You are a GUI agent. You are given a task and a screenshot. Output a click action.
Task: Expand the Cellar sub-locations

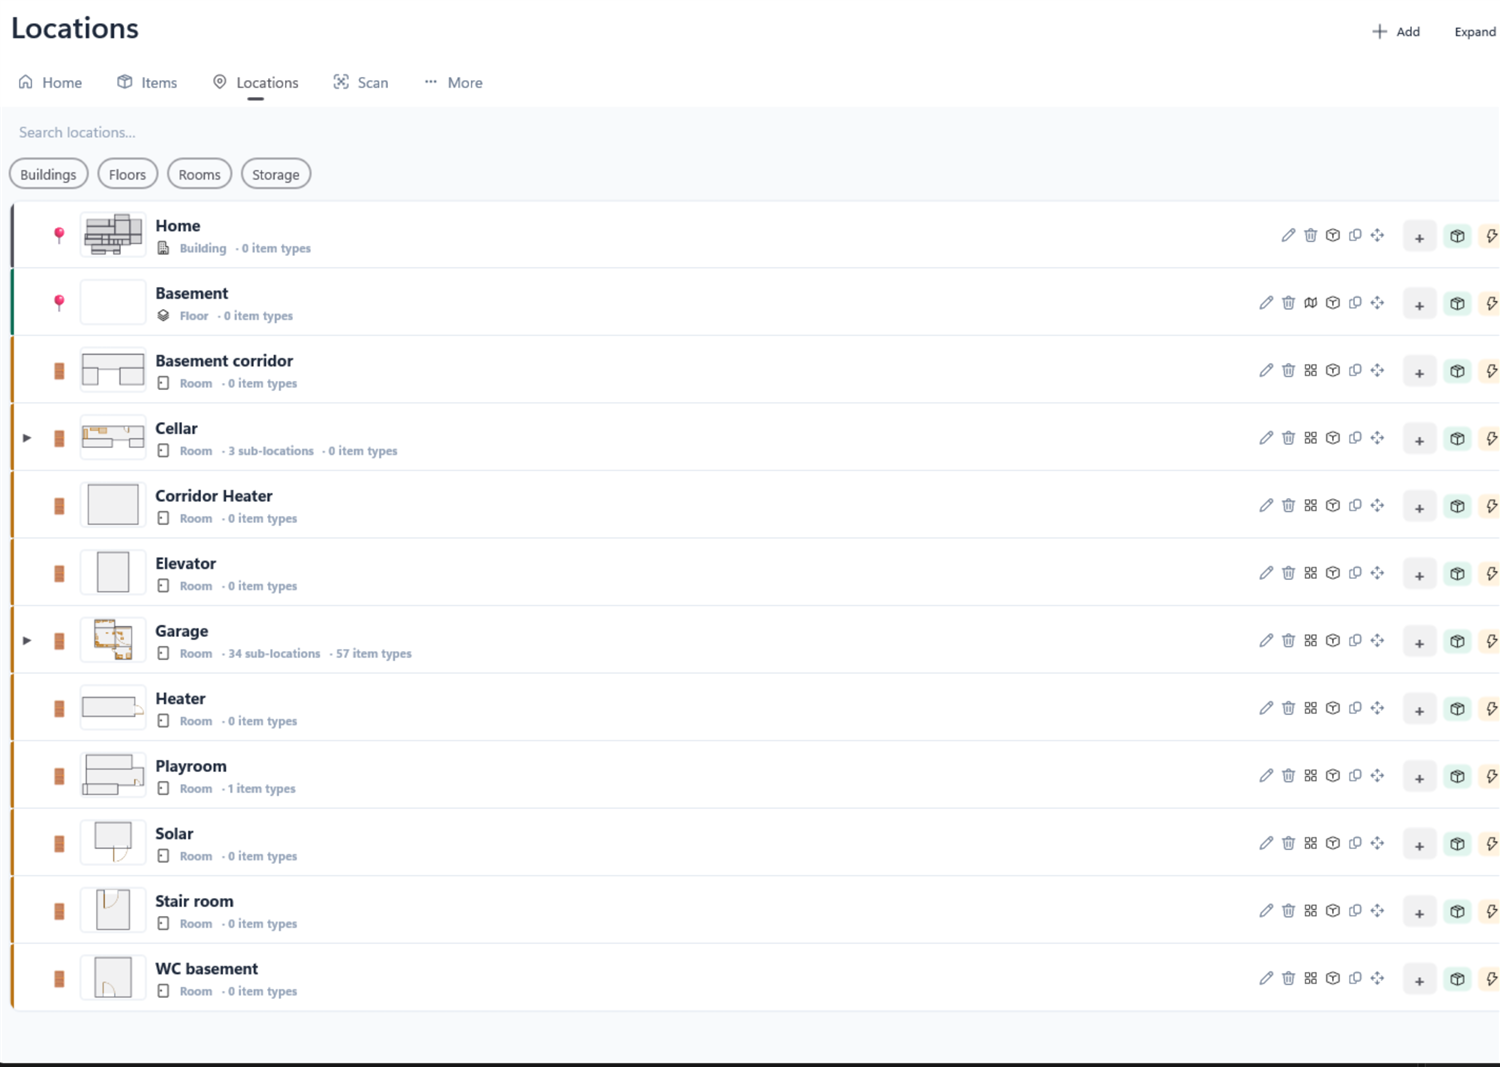27,438
